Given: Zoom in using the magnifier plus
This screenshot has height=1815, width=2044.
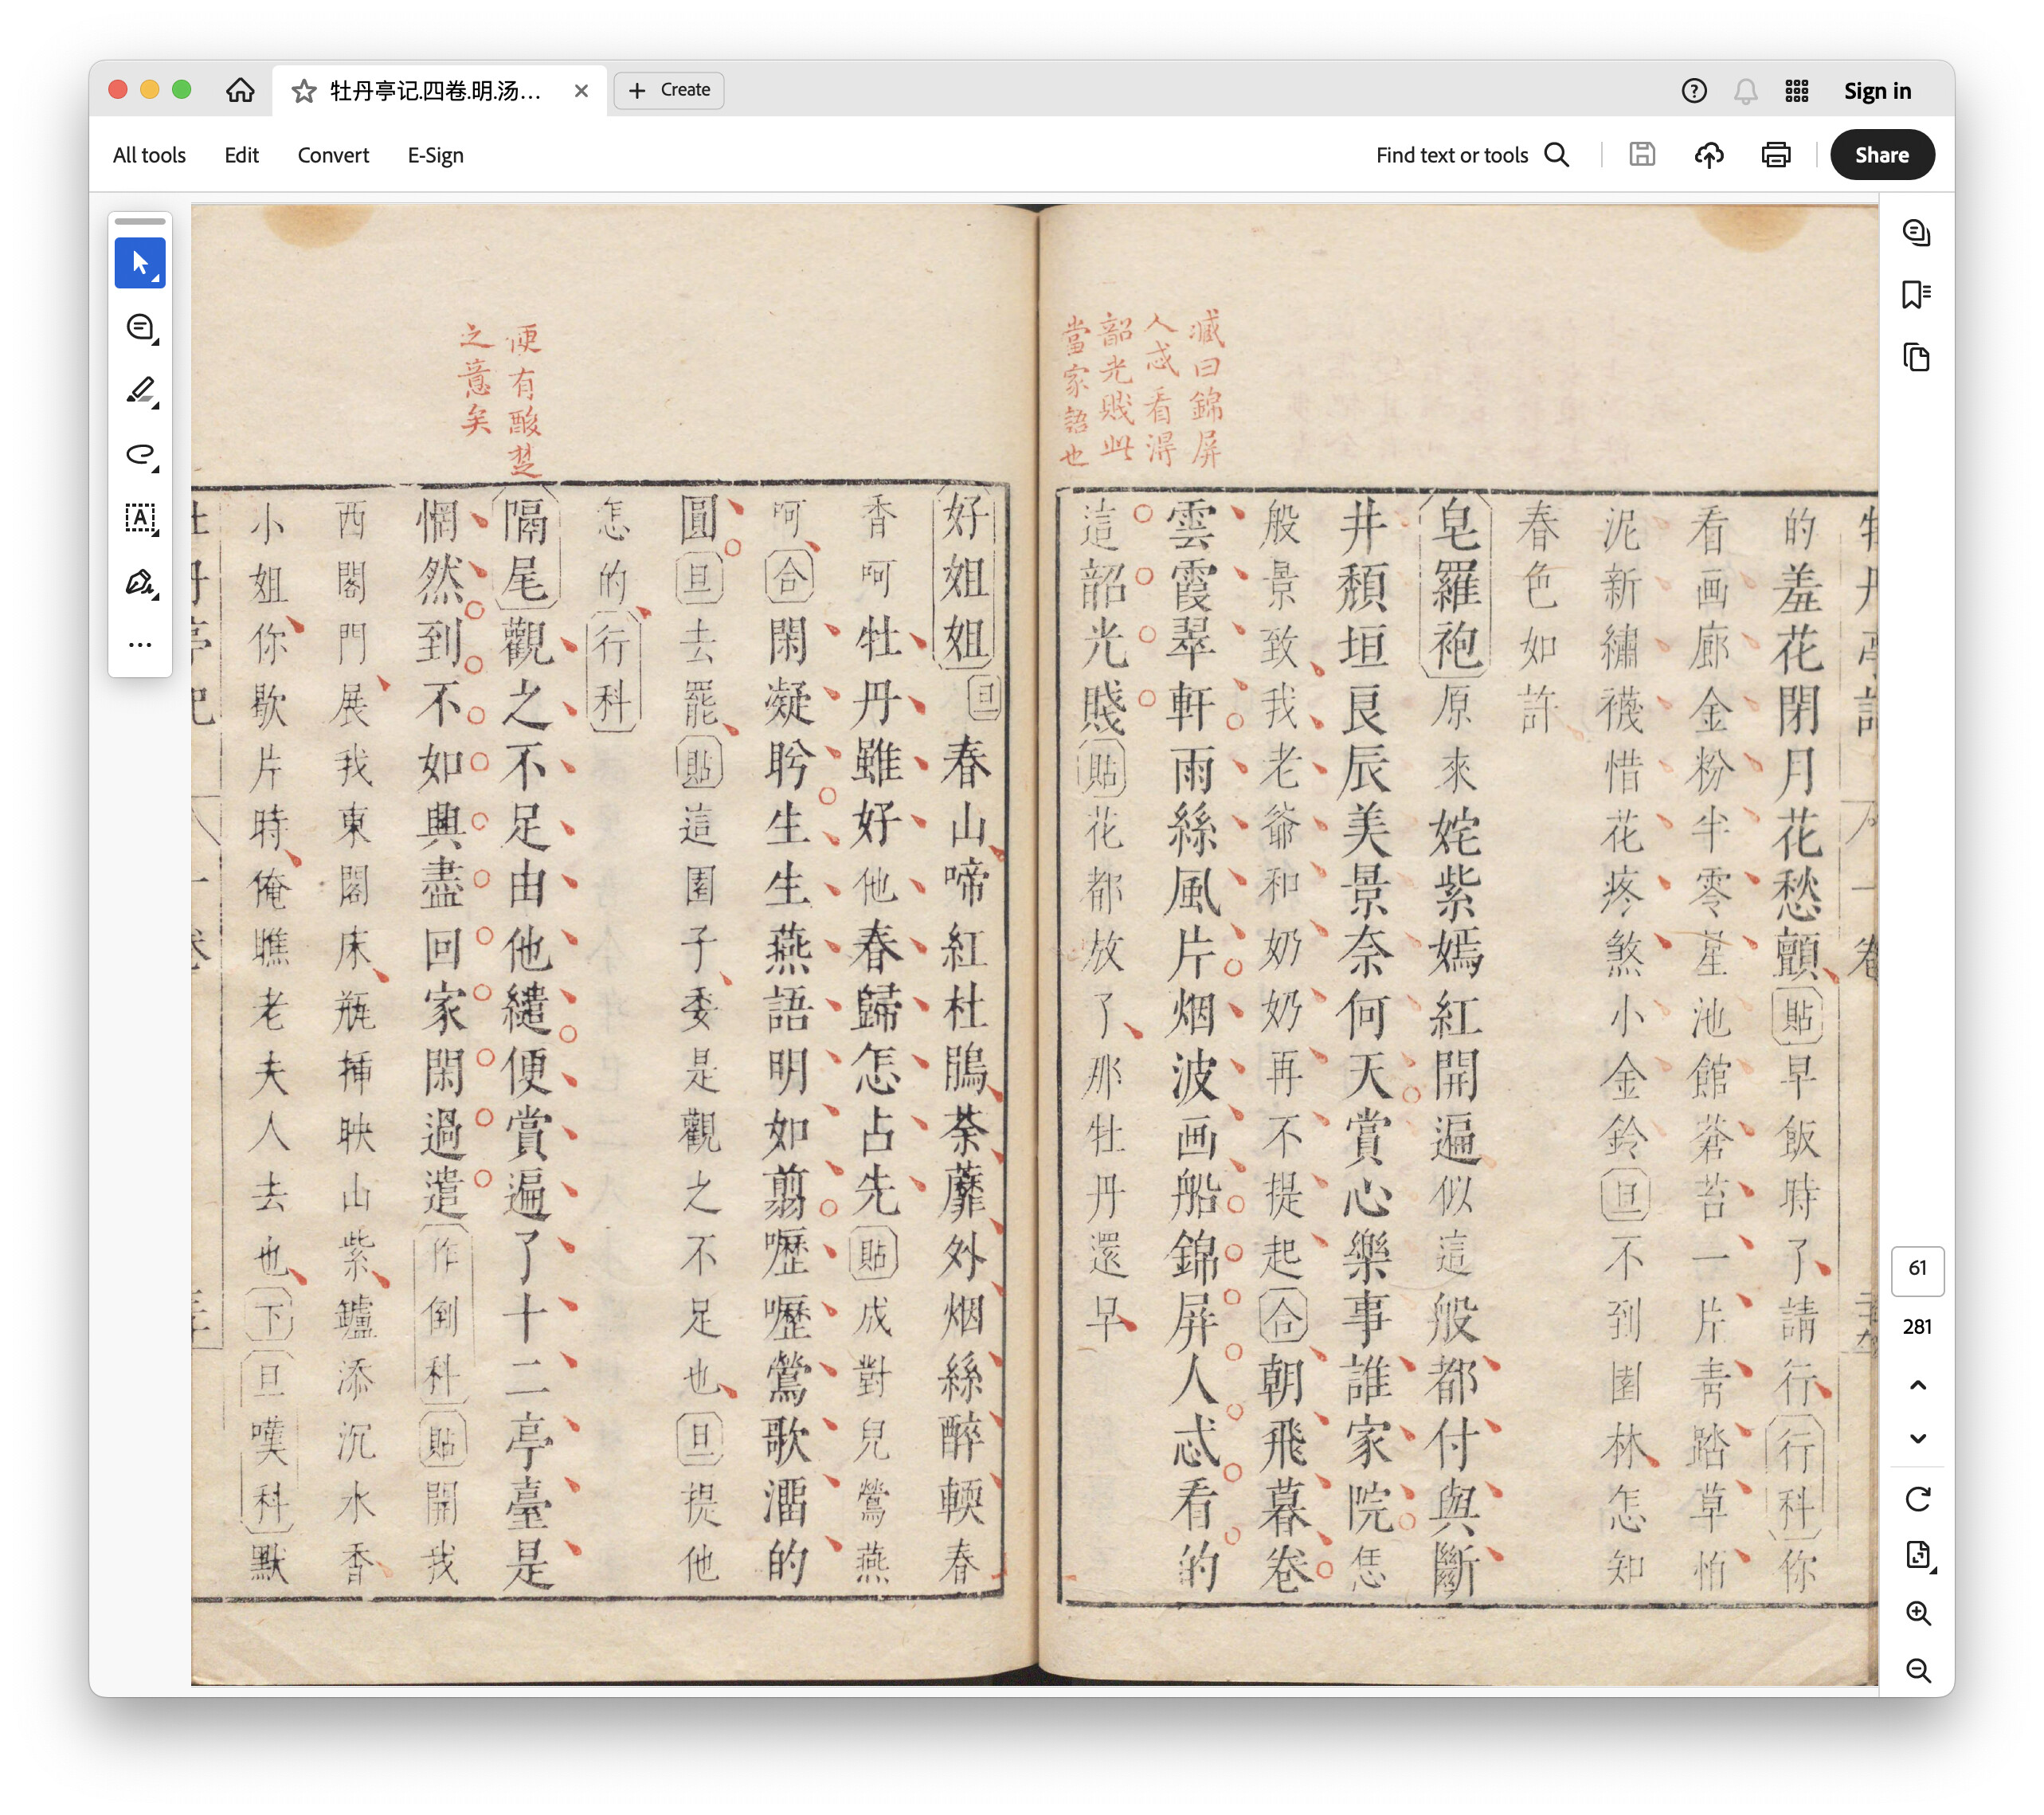Looking at the screenshot, I should click(1917, 1613).
